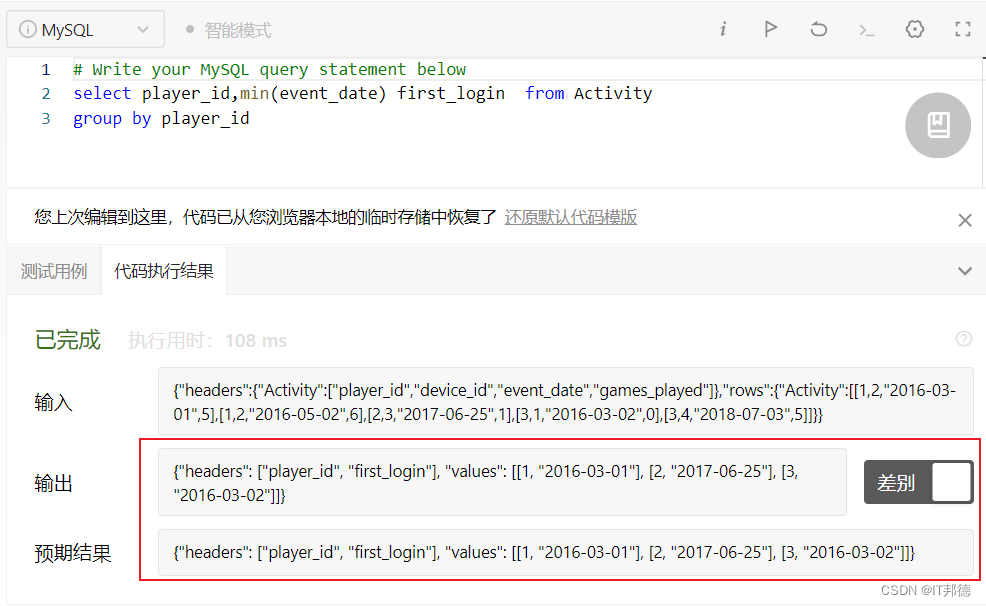Reset code with the undo arrow icon

pos(818,29)
